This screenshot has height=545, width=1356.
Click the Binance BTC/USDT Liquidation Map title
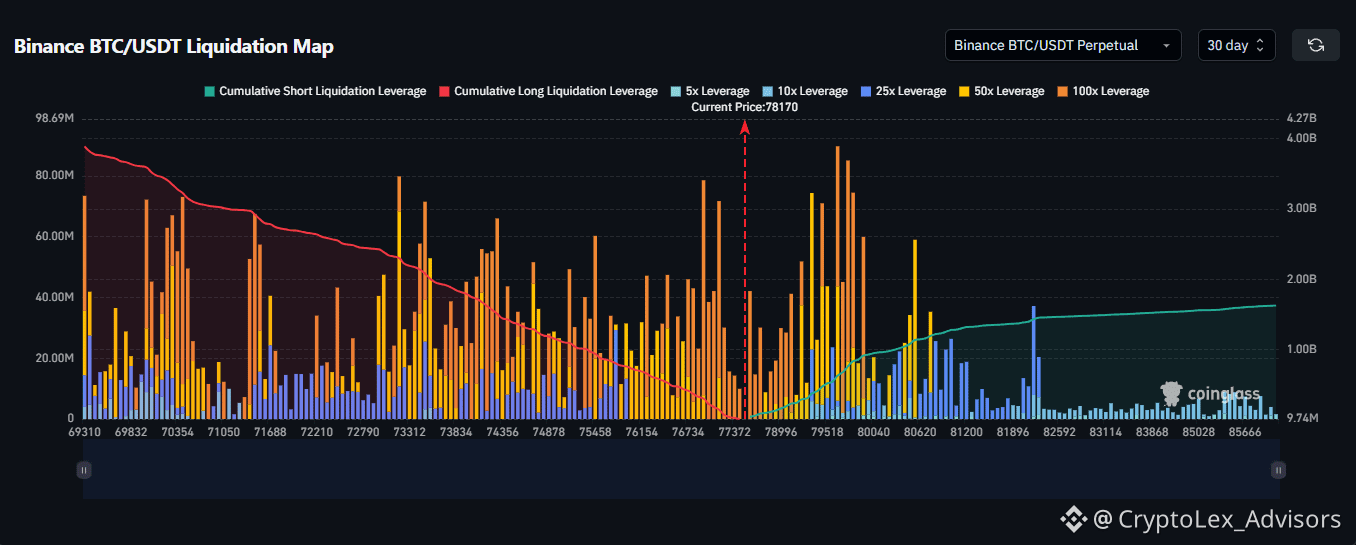(x=174, y=46)
